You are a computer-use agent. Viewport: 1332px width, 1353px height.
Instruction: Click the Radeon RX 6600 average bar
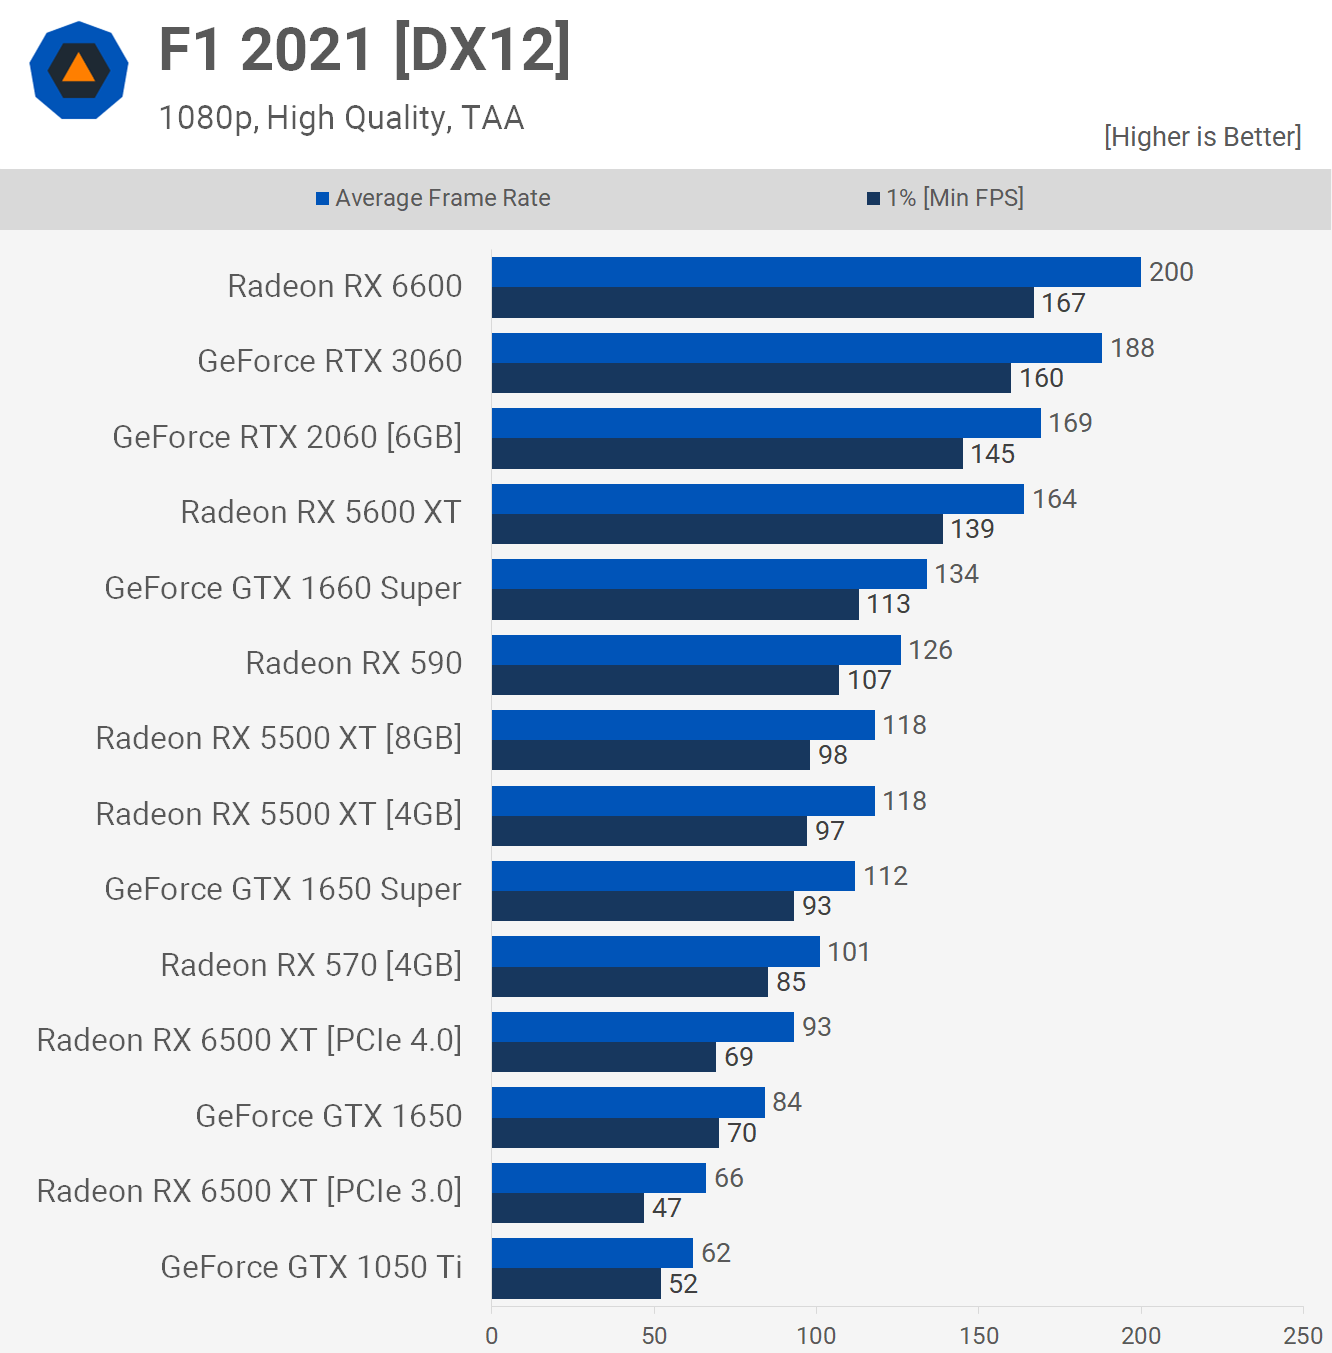pyautogui.click(x=815, y=272)
